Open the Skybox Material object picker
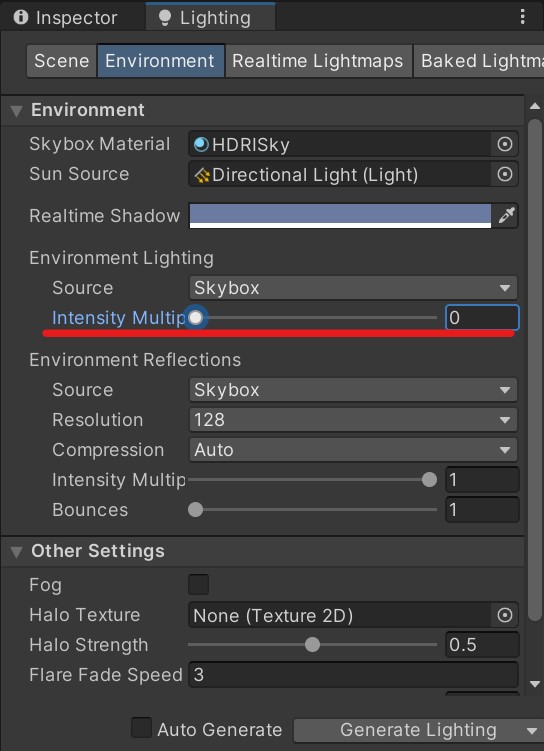This screenshot has height=751, width=544. pyautogui.click(x=505, y=144)
